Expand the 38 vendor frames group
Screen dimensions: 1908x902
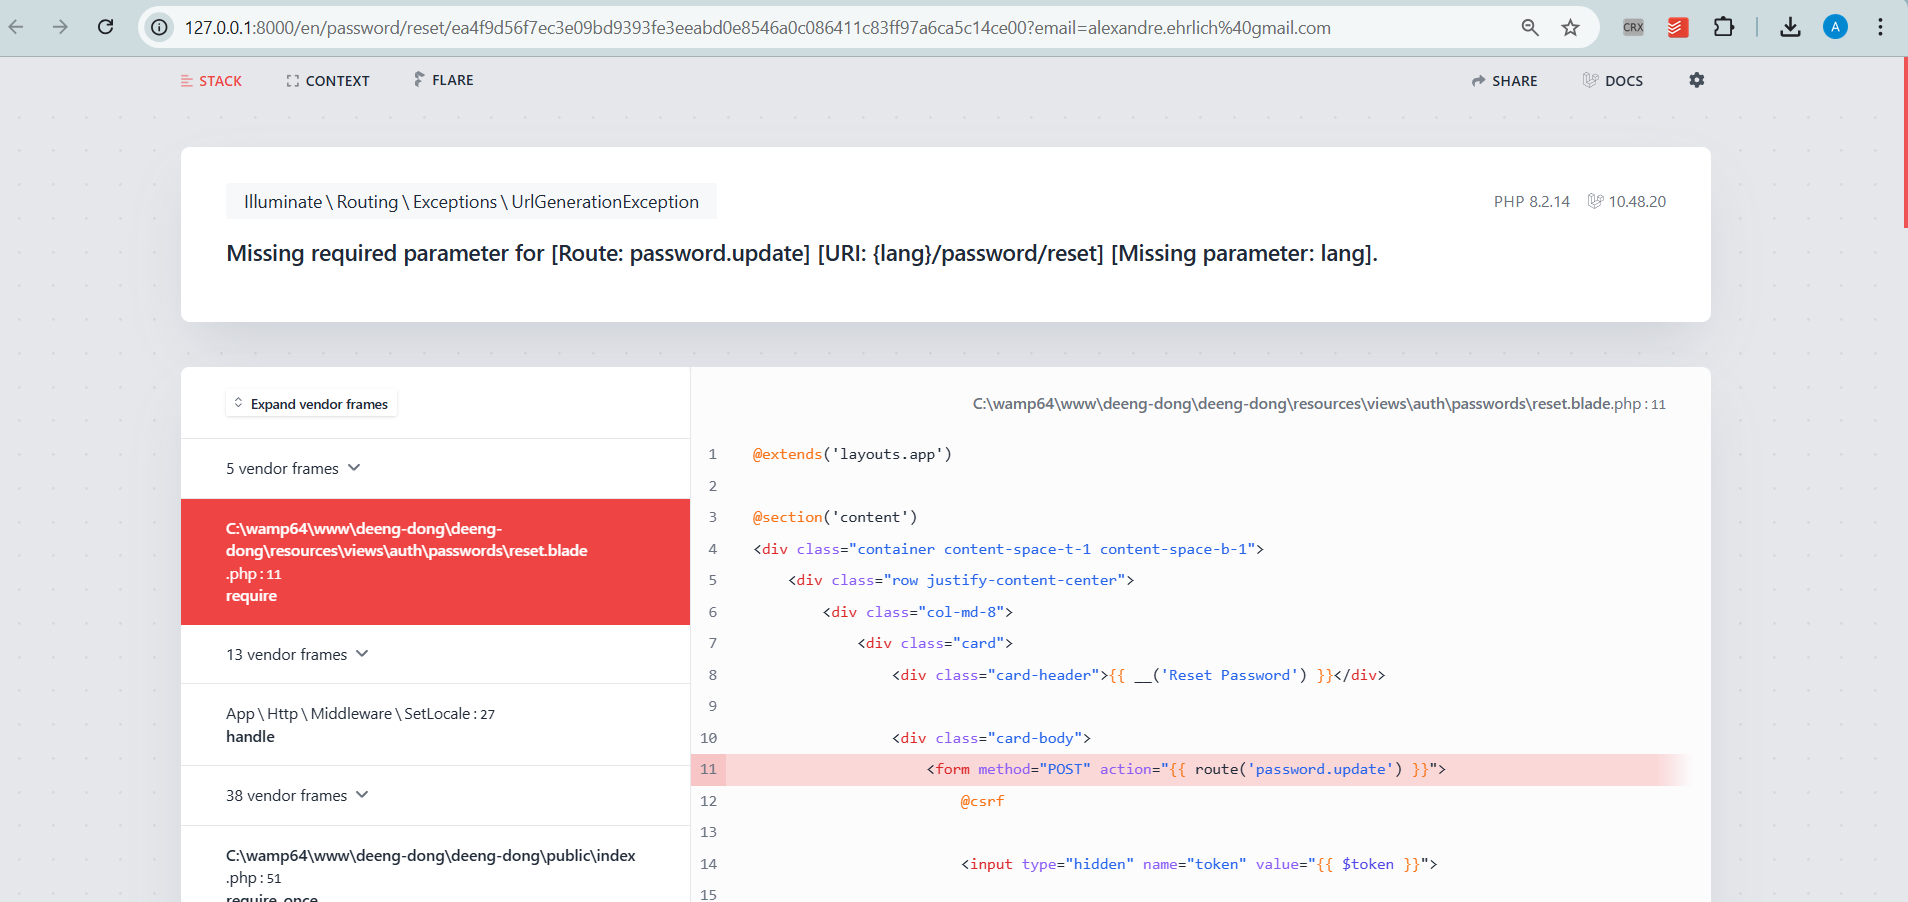click(297, 795)
